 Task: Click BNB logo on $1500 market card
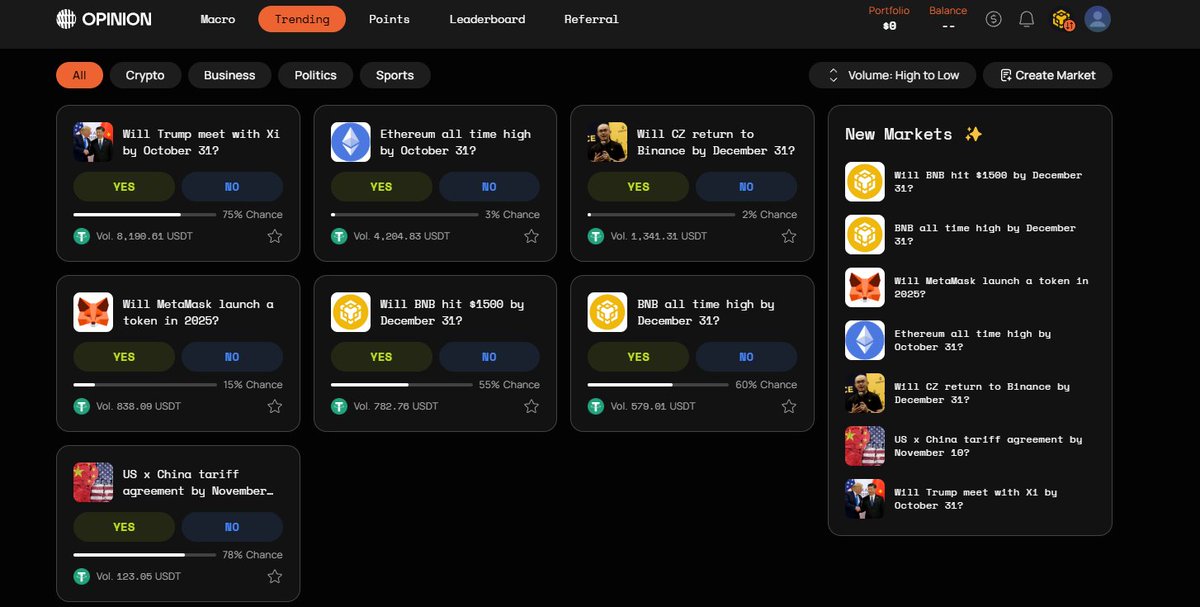tap(351, 312)
